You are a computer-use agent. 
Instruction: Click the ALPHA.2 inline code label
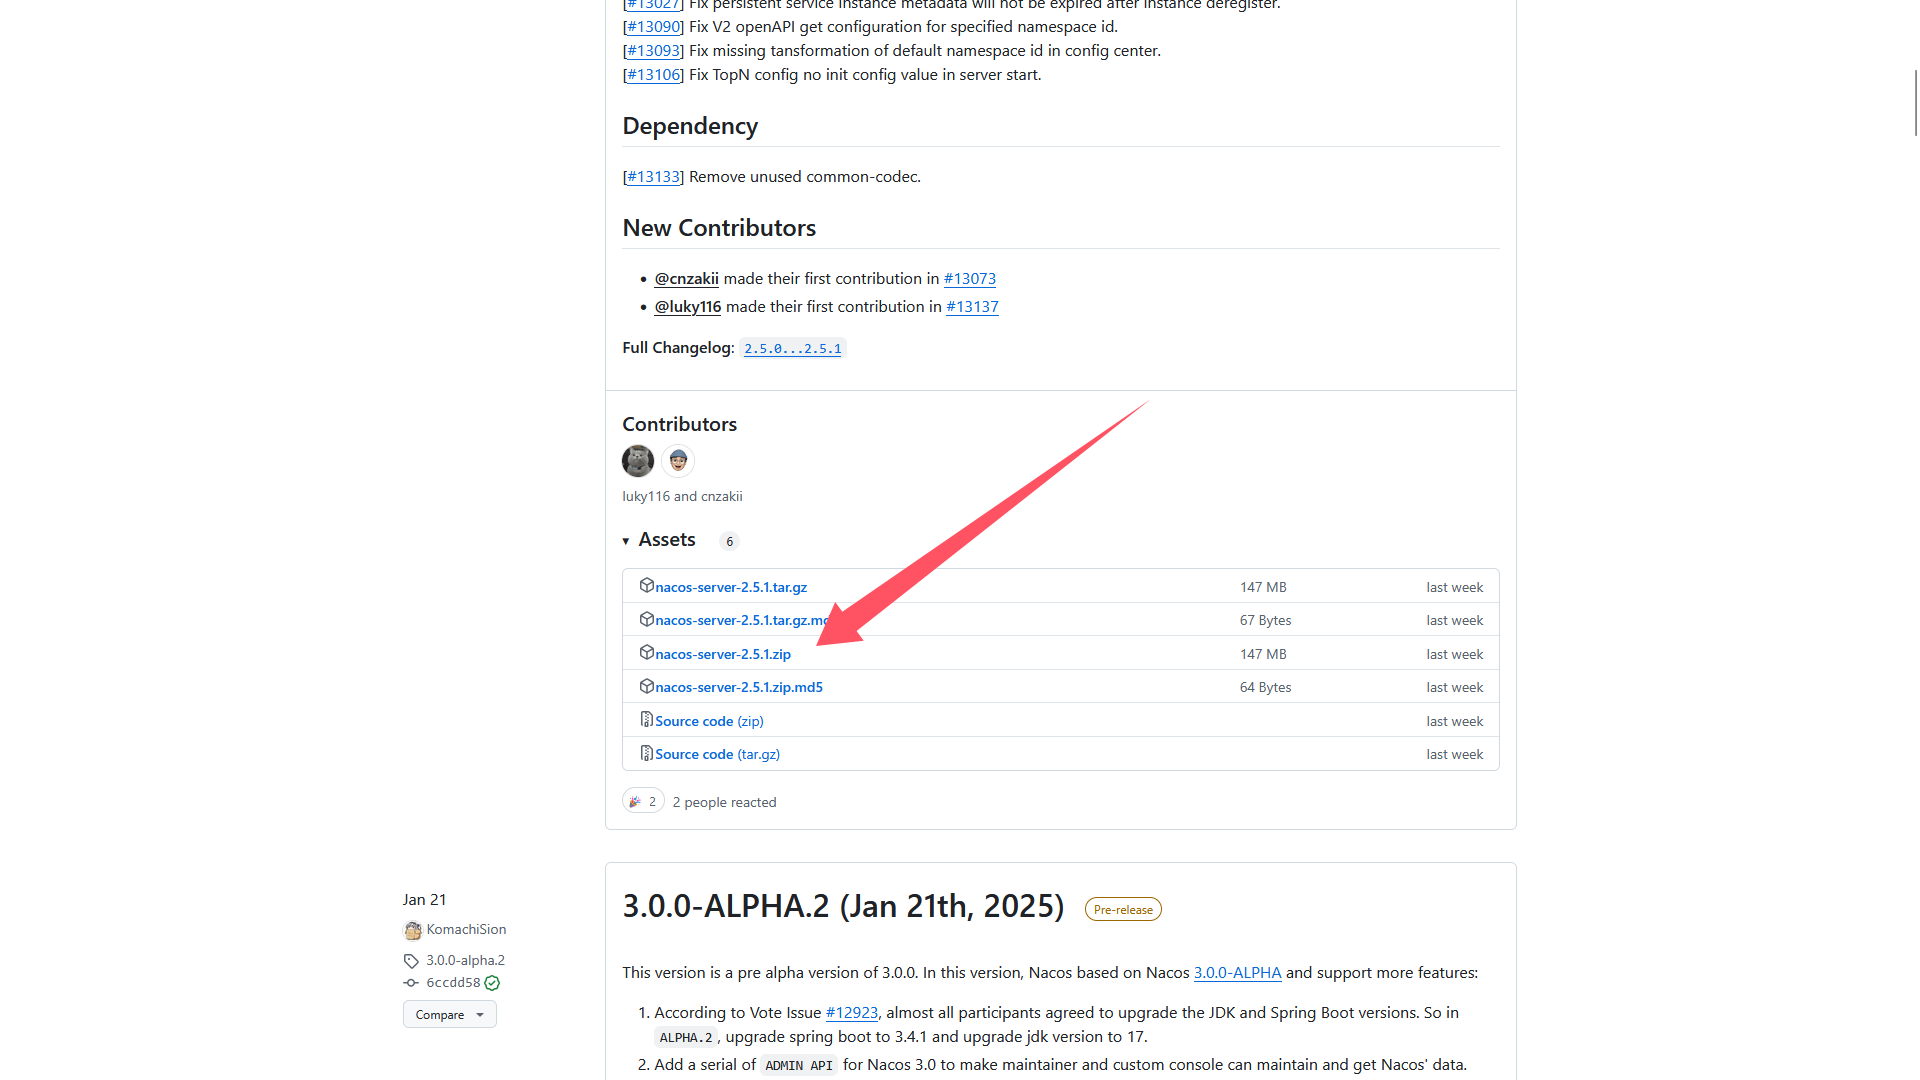click(x=686, y=1037)
